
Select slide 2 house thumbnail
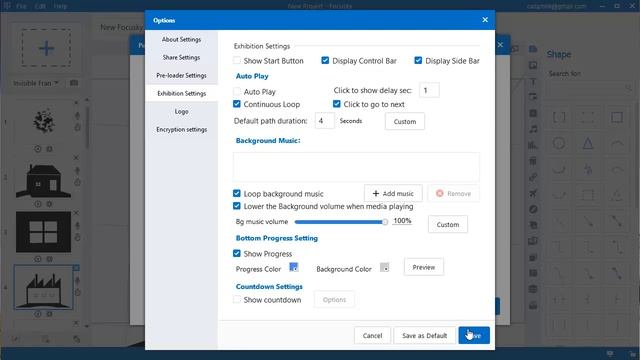(43, 181)
